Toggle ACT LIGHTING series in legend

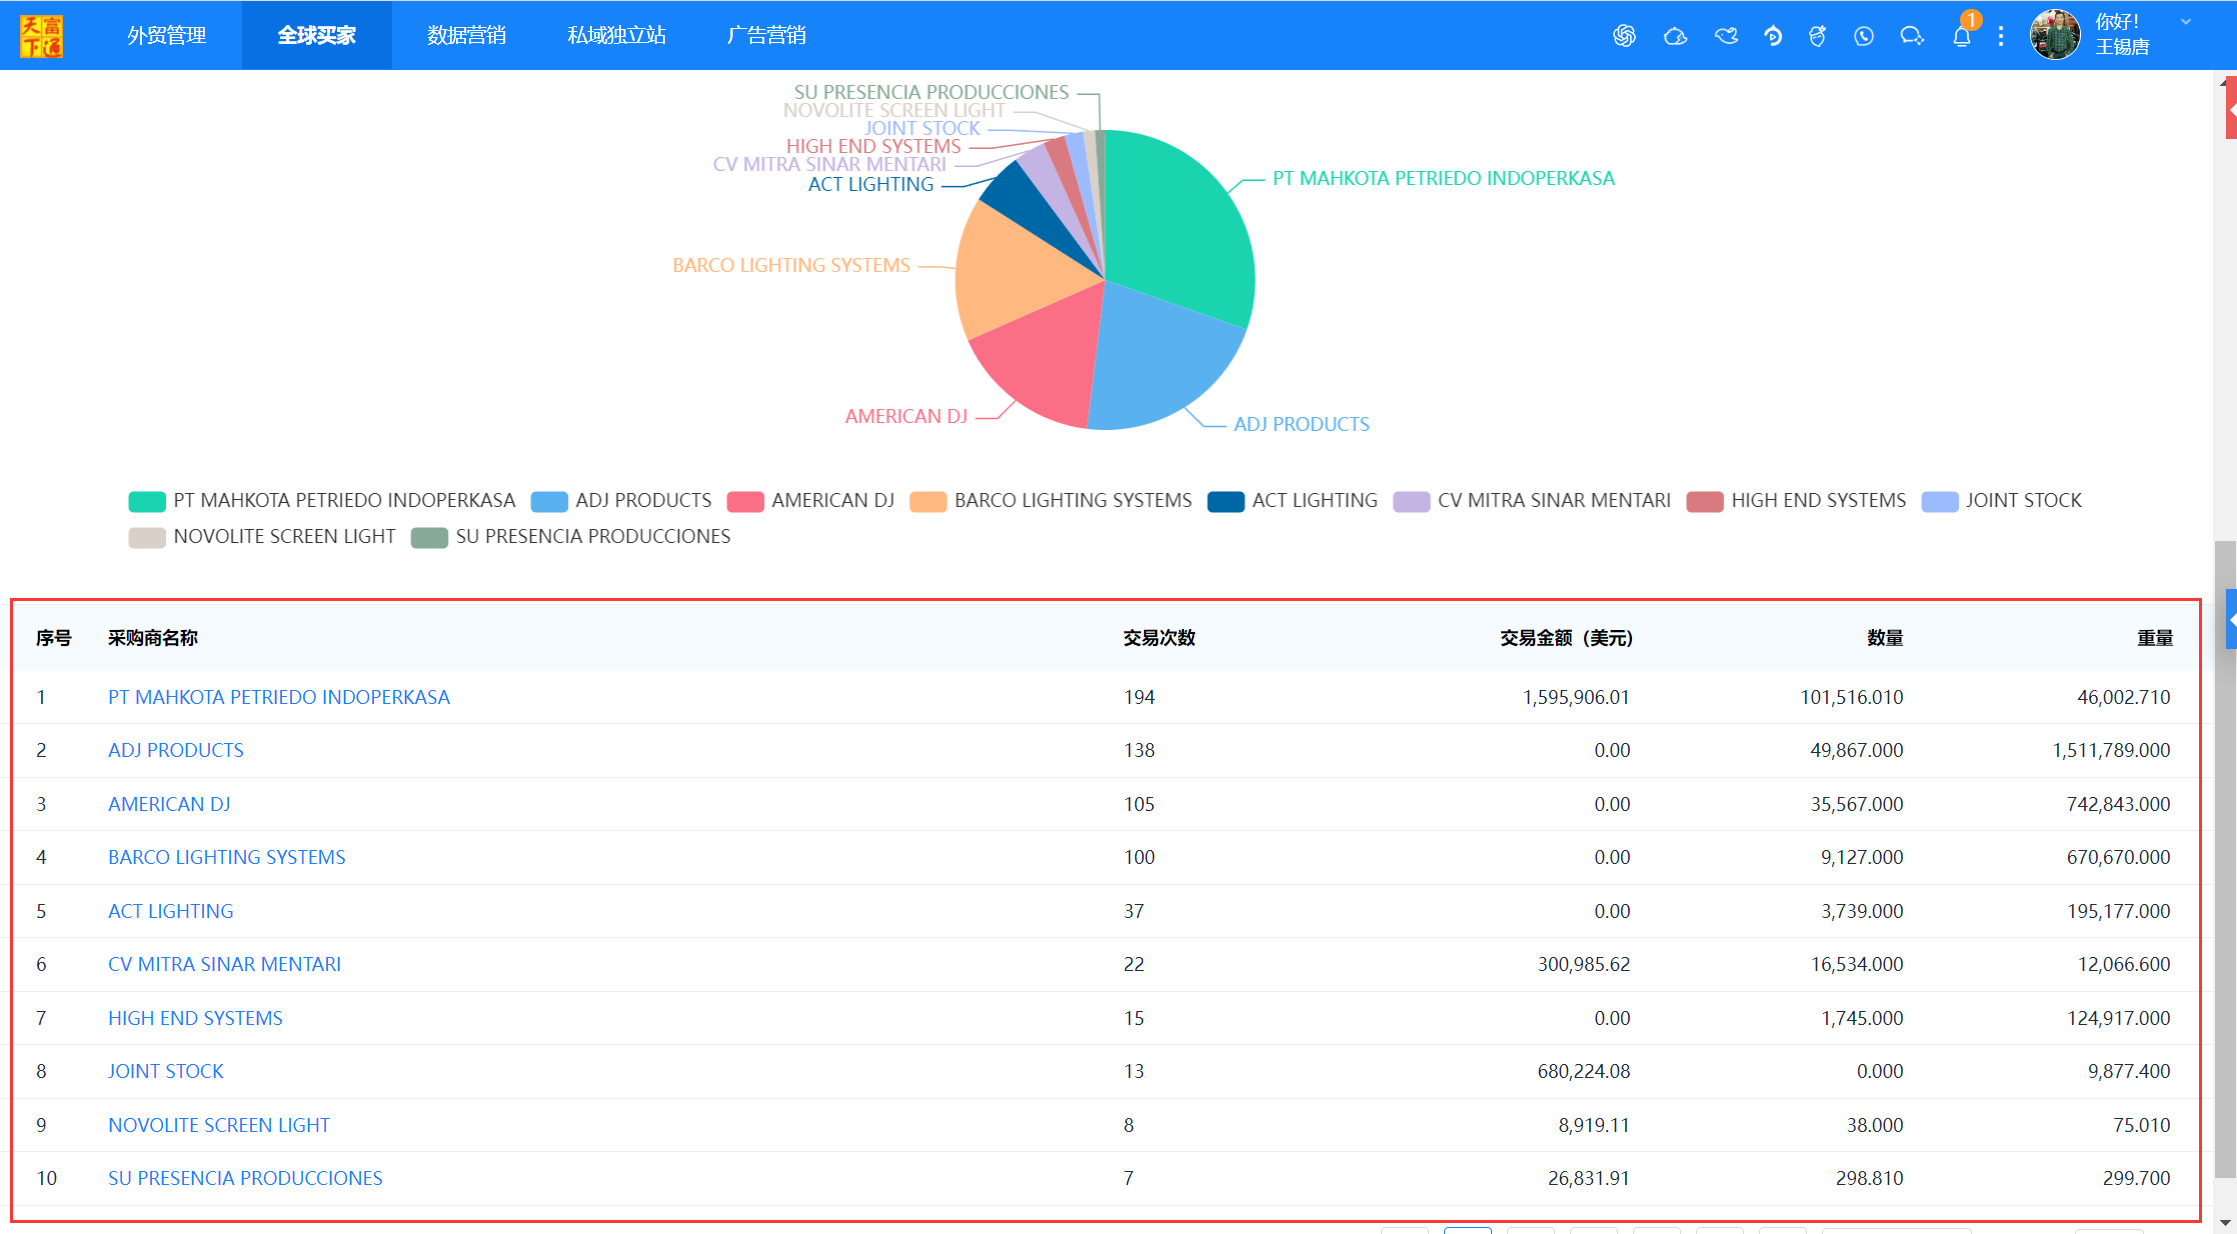coord(1292,501)
